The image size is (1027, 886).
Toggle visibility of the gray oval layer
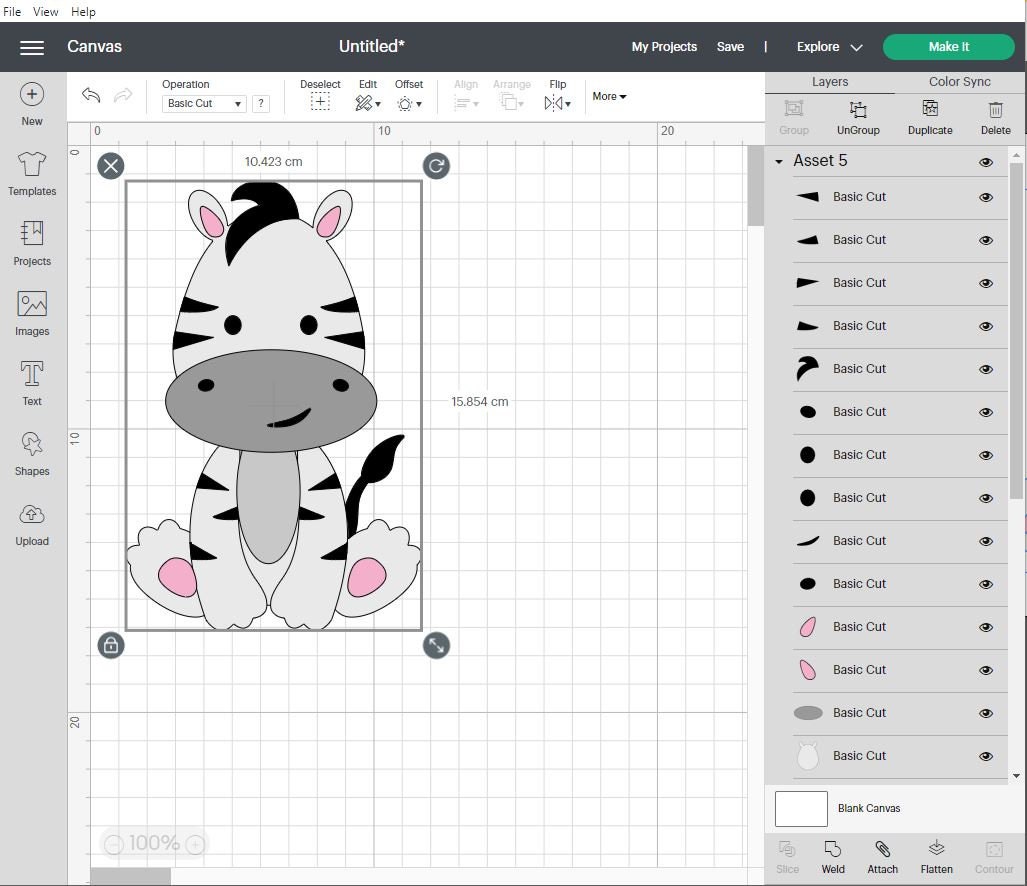(986, 713)
